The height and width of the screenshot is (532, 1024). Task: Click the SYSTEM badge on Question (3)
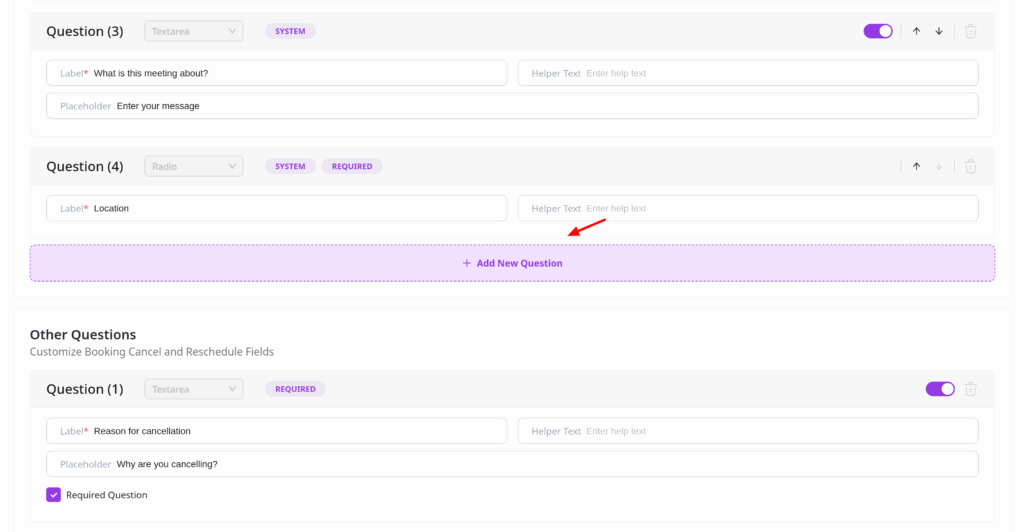tap(290, 31)
